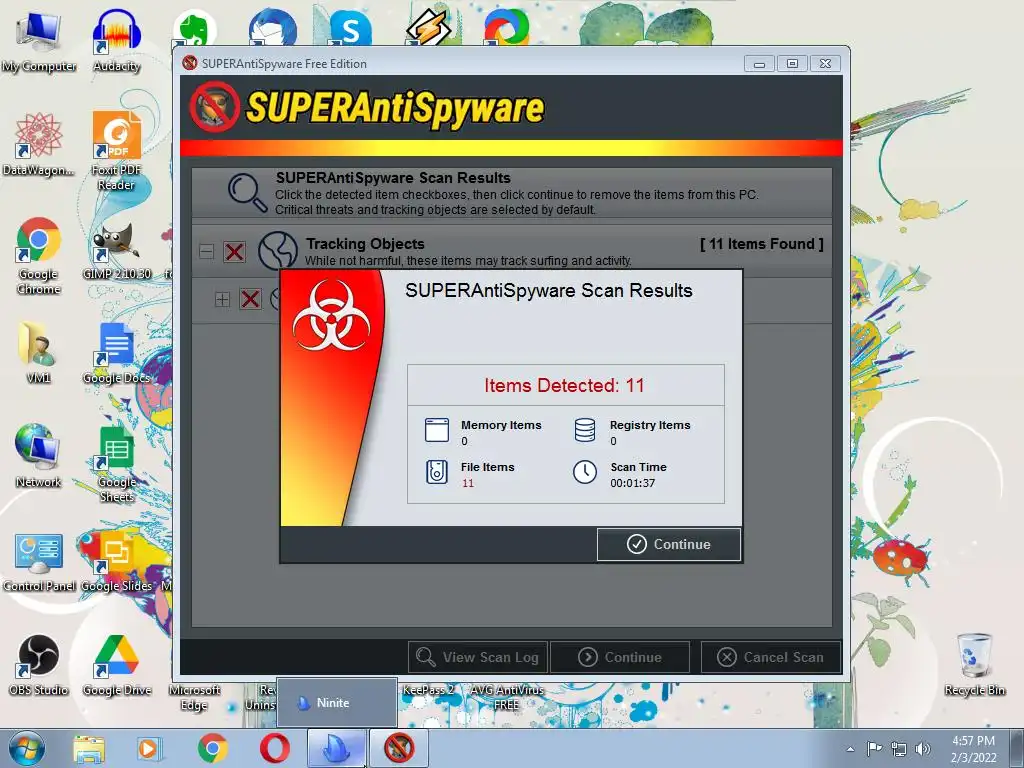Image resolution: width=1024 pixels, height=768 pixels.
Task: Open Google Chrome desktop shortcut
Action: [x=39, y=255]
